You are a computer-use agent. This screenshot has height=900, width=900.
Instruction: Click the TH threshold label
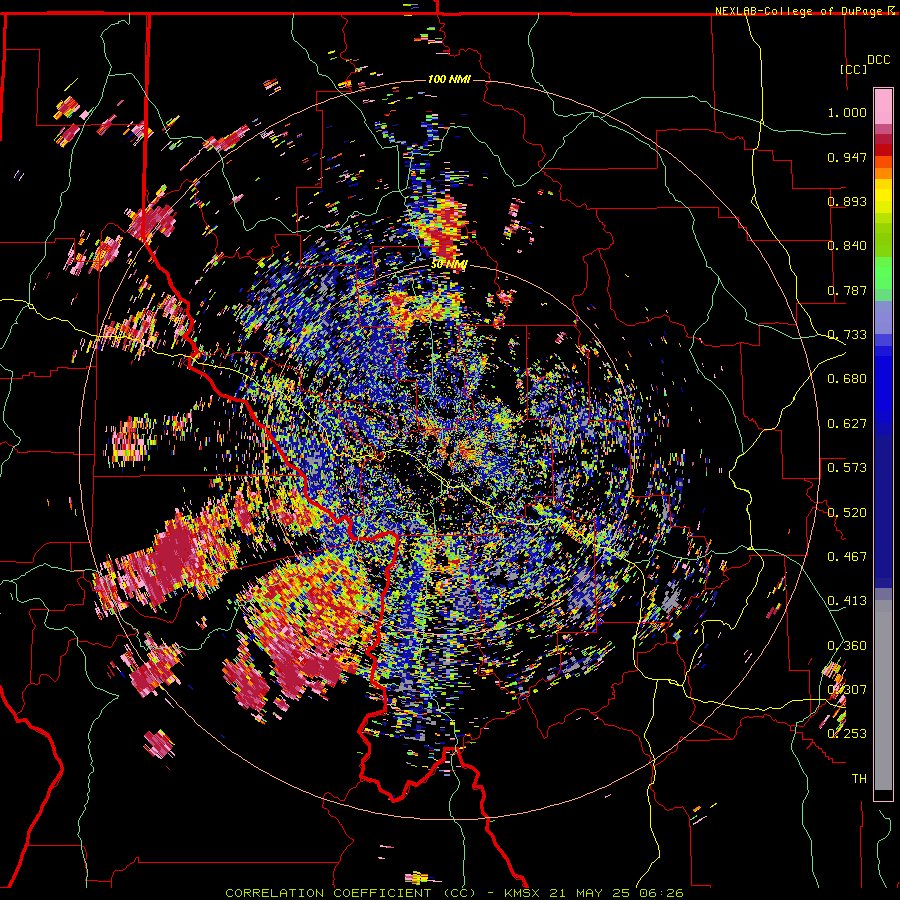point(859,779)
